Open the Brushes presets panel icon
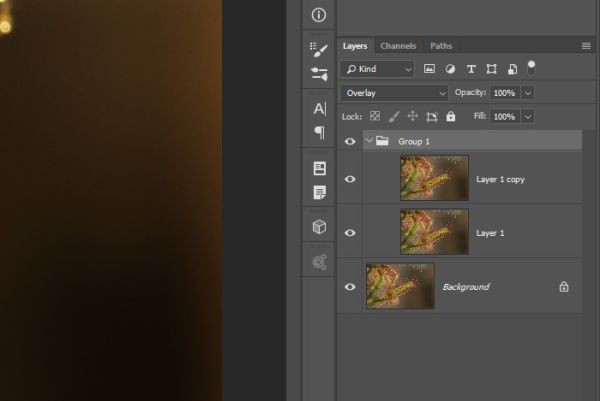 (x=319, y=73)
